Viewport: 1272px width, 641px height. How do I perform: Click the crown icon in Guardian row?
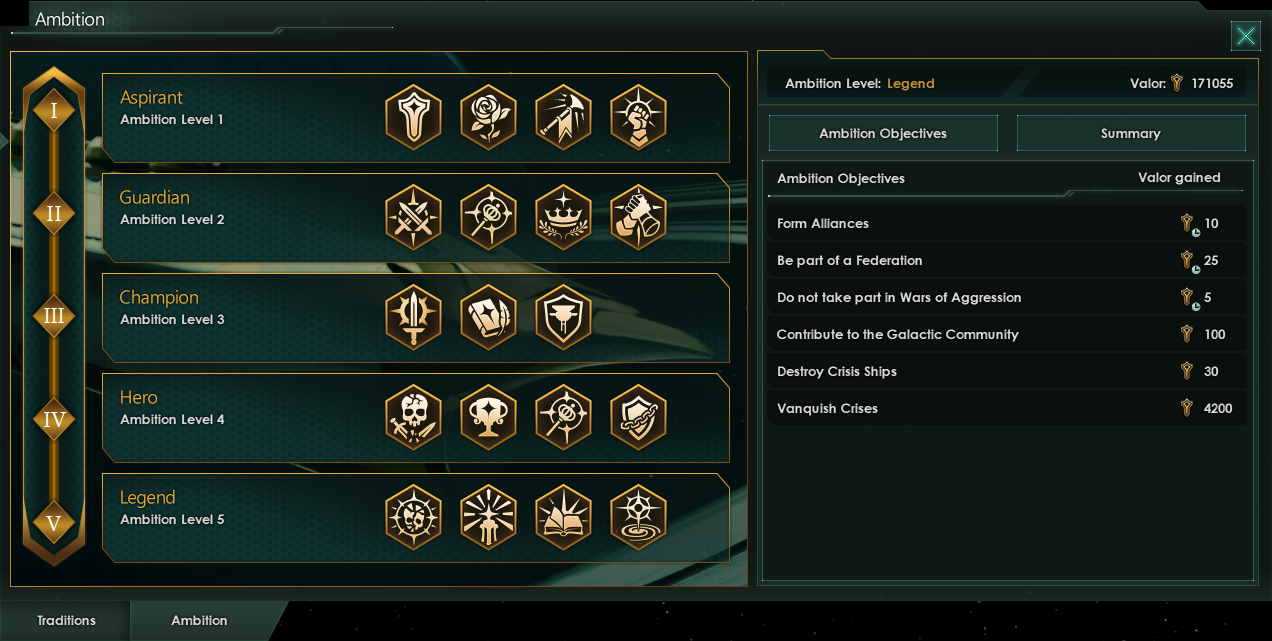(x=563, y=217)
